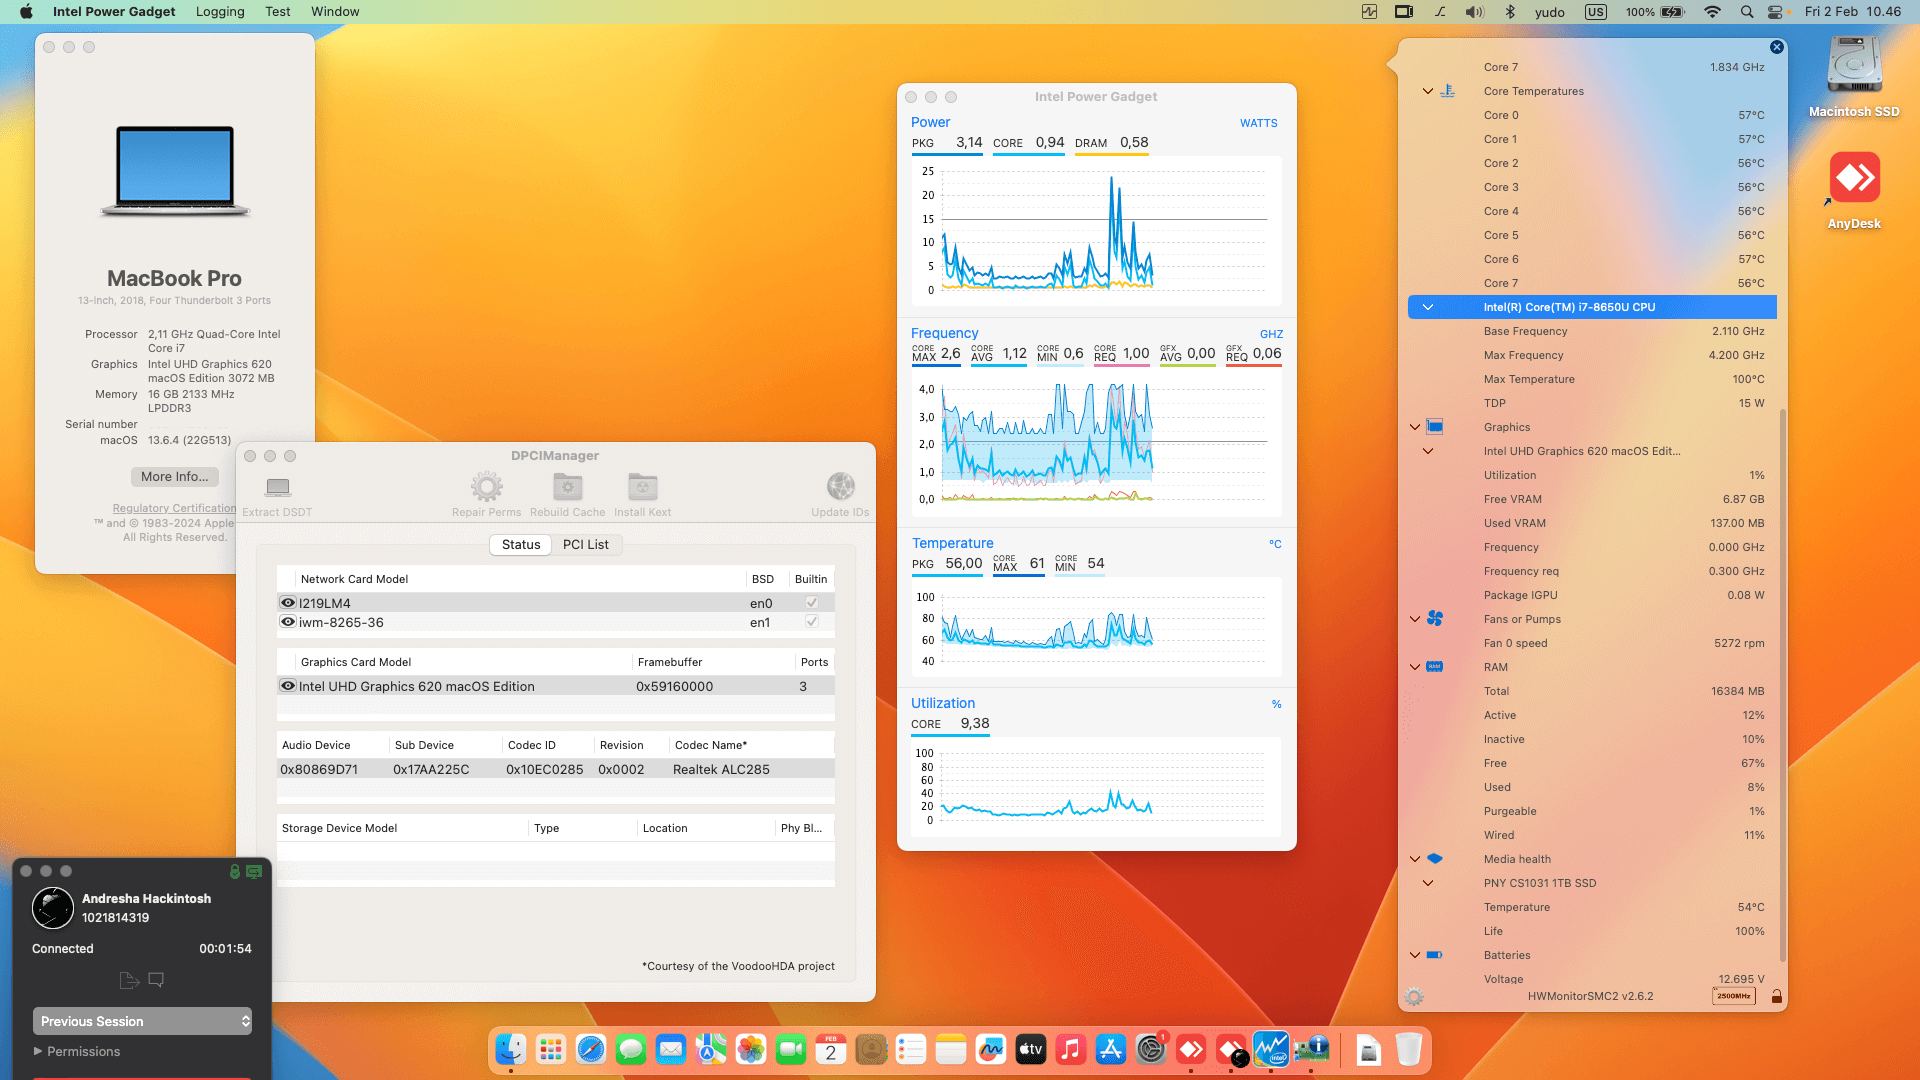Viewport: 1920px width, 1080px height.
Task: Click Update IDs globe icon
Action: click(x=840, y=487)
